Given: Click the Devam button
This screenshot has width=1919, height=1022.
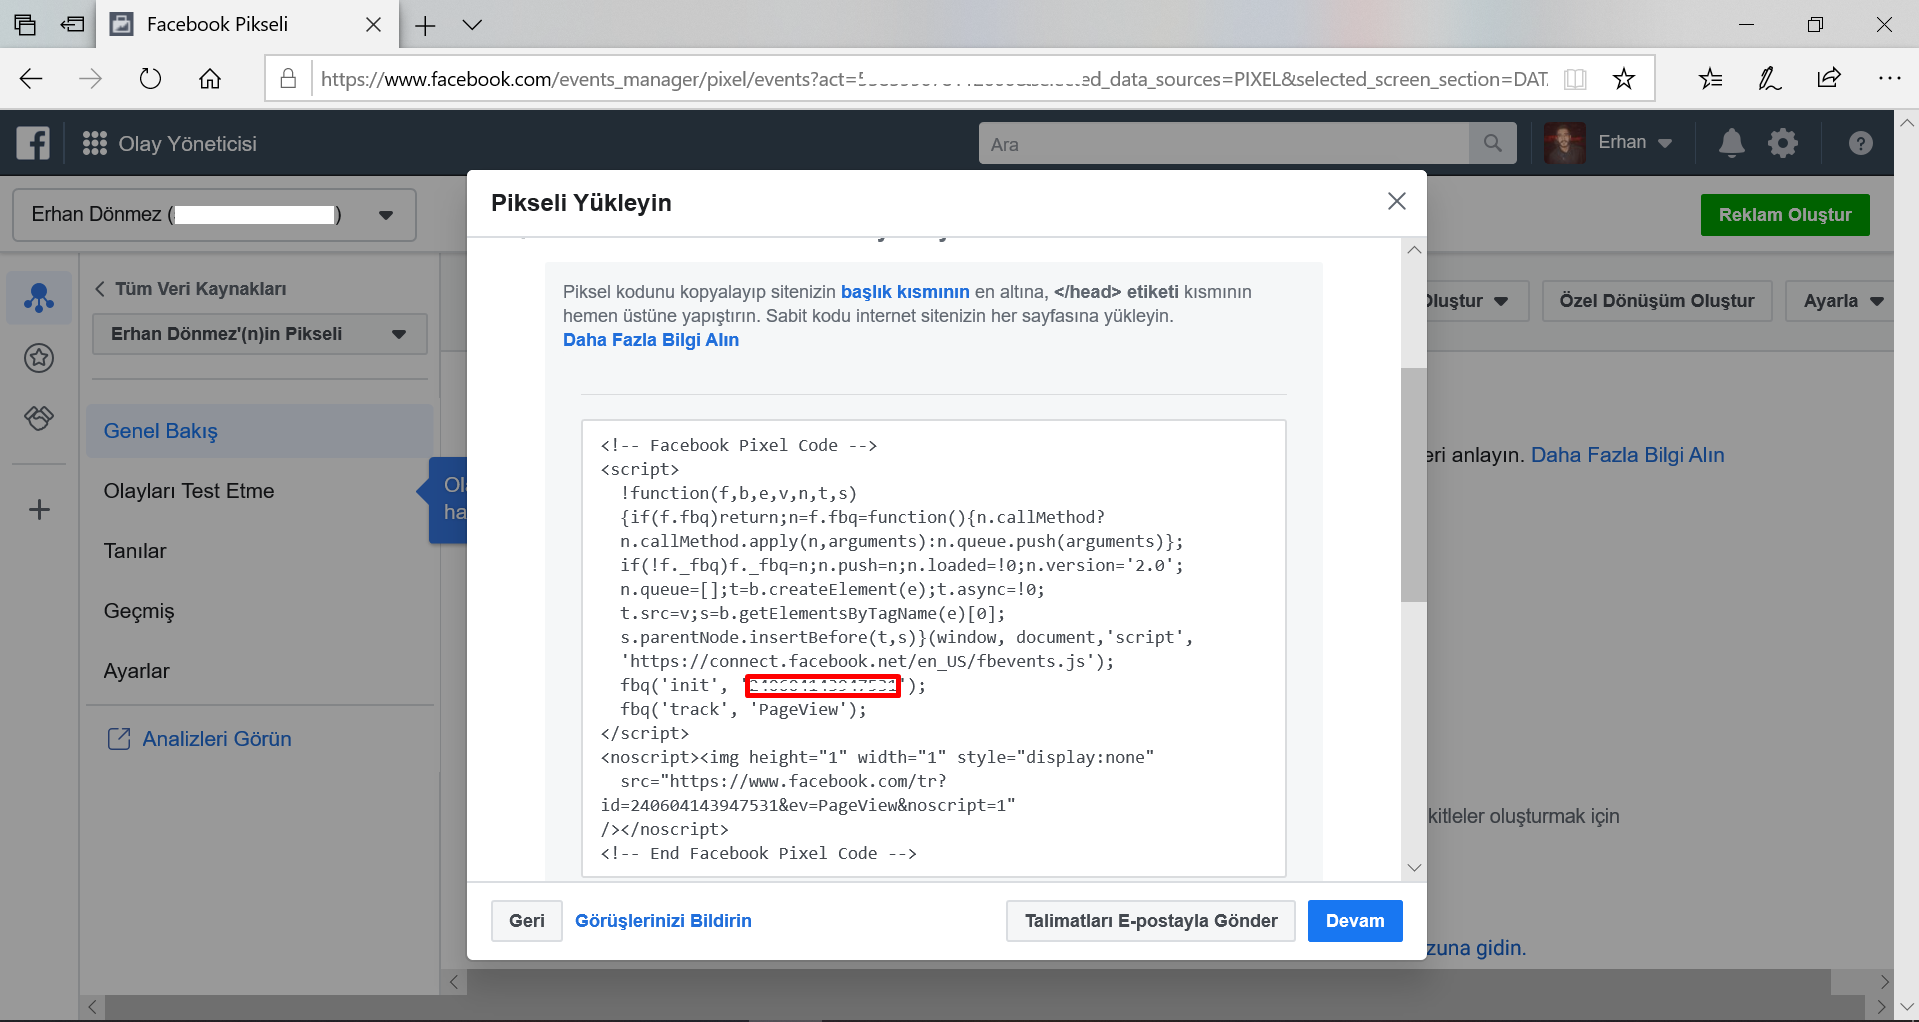Looking at the screenshot, I should [x=1355, y=921].
